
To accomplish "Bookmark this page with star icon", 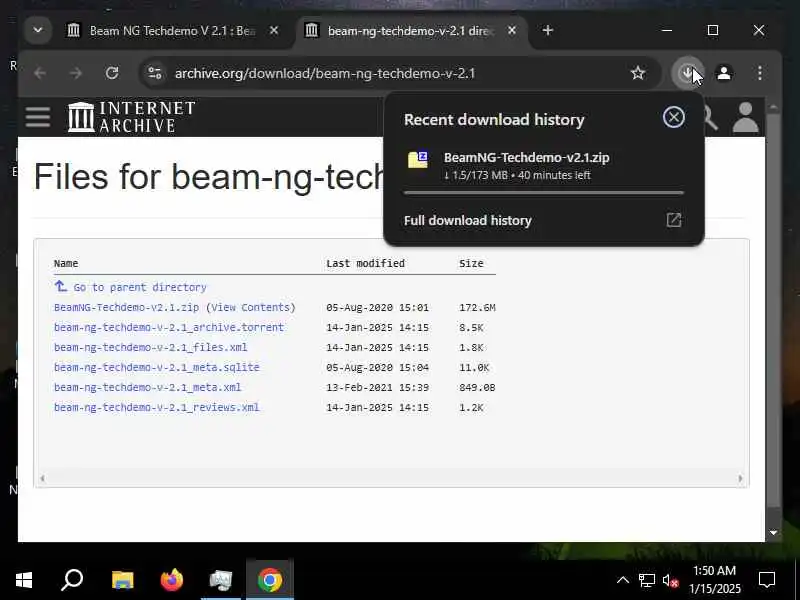I will [x=638, y=73].
